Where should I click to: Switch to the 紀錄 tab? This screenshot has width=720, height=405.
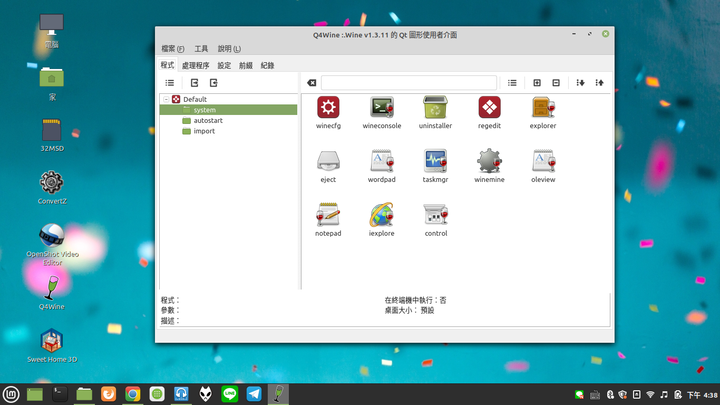click(267, 66)
